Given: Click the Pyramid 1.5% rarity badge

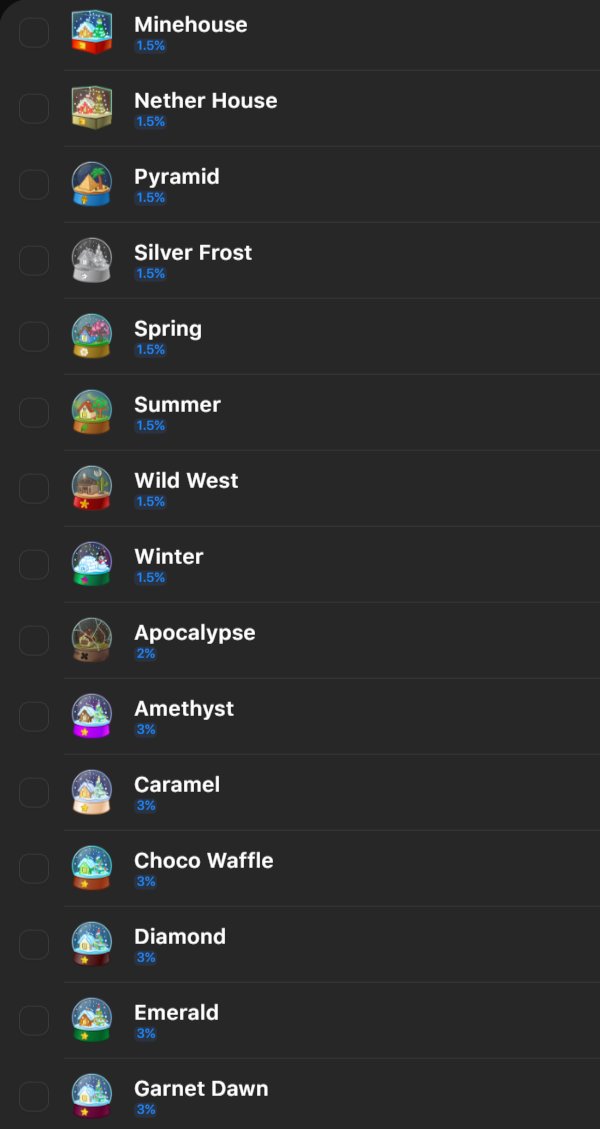Looking at the screenshot, I should pos(150,198).
